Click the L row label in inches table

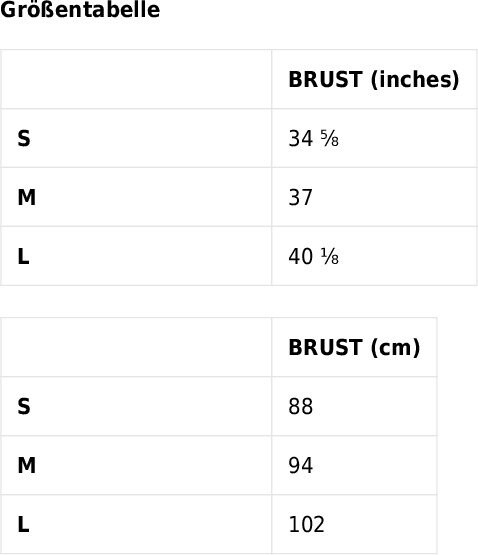click(x=23, y=256)
